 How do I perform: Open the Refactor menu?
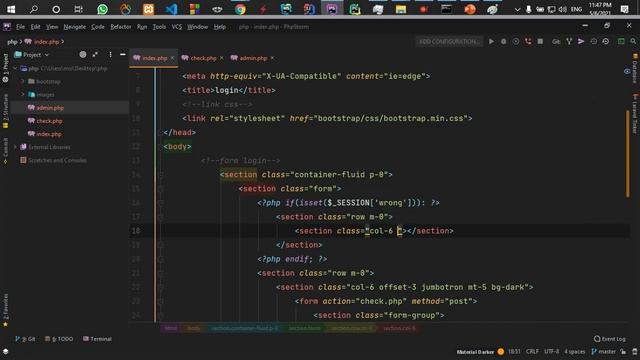click(121, 27)
